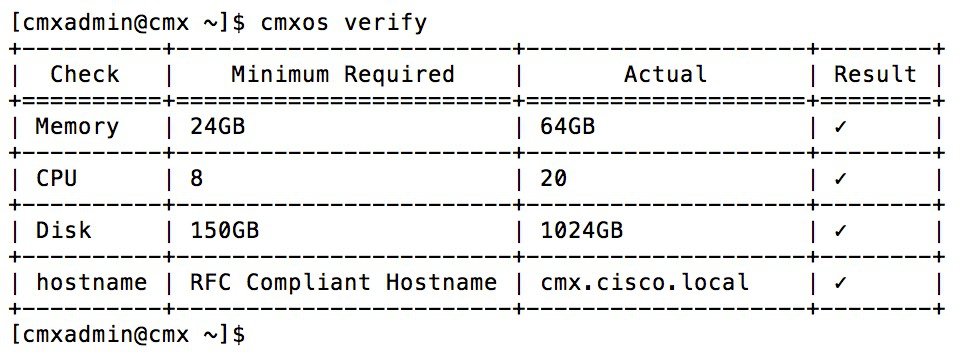960x360 pixels.
Task: Click the Memory row checkmark
Action: coord(840,127)
